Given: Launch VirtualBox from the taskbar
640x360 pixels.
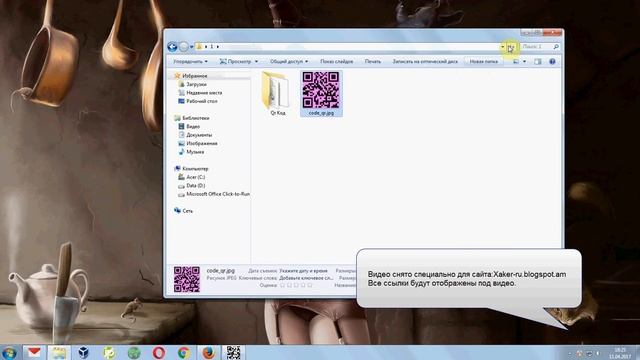Looking at the screenshot, I should (x=84, y=353).
